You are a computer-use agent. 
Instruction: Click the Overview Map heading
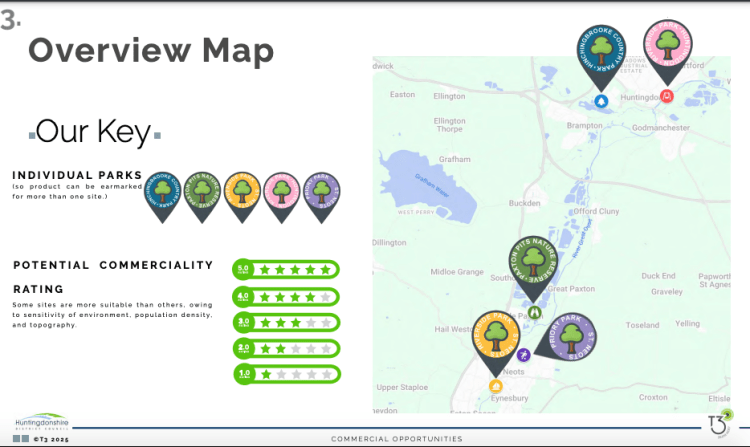(x=150, y=48)
